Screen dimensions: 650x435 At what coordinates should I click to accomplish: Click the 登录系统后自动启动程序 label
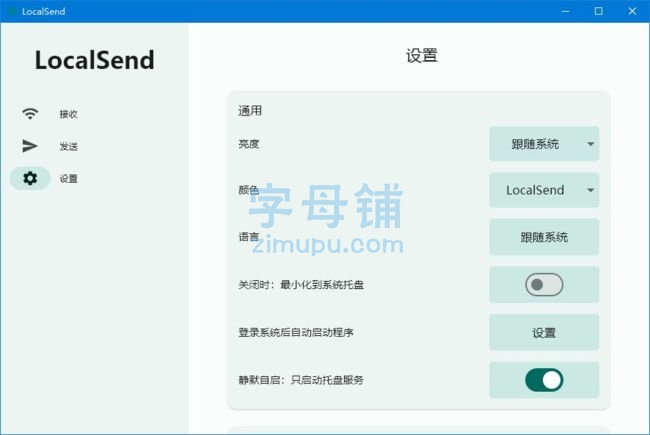296,333
